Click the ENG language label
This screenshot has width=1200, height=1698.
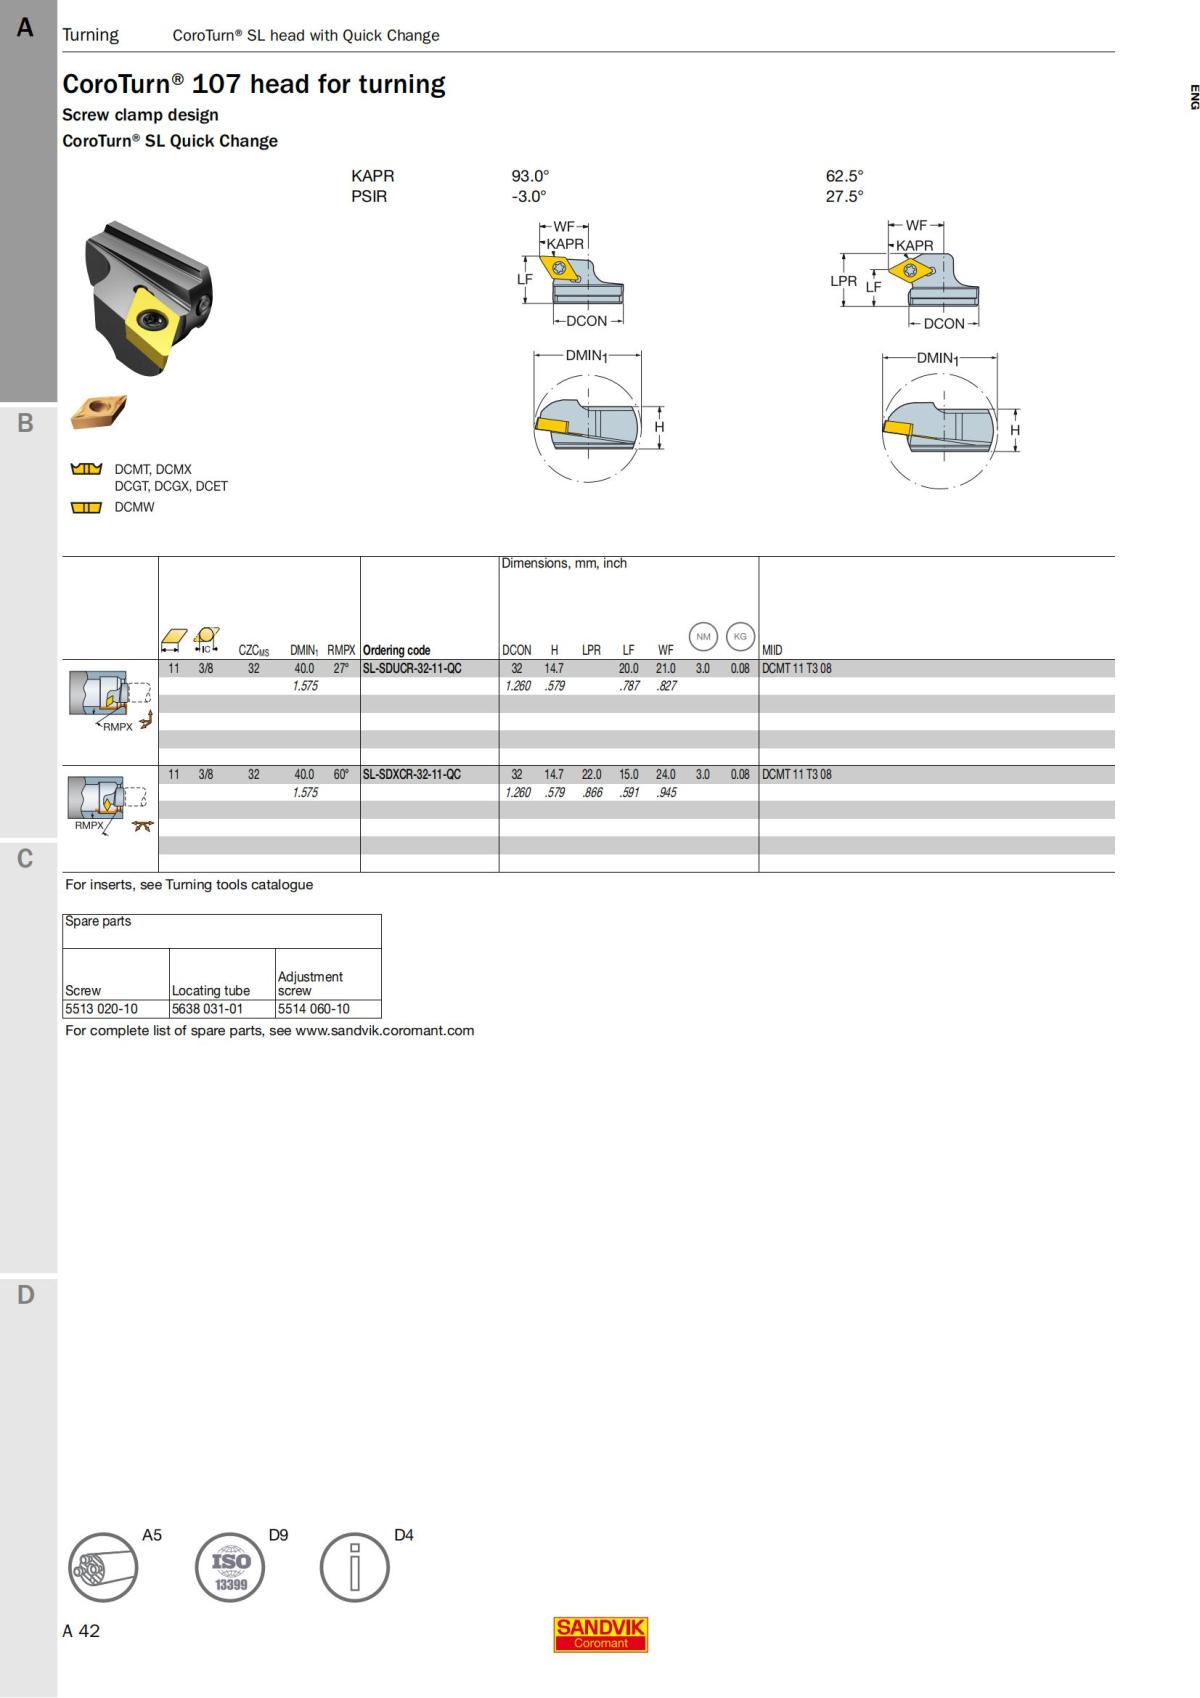pyautogui.click(x=1193, y=97)
